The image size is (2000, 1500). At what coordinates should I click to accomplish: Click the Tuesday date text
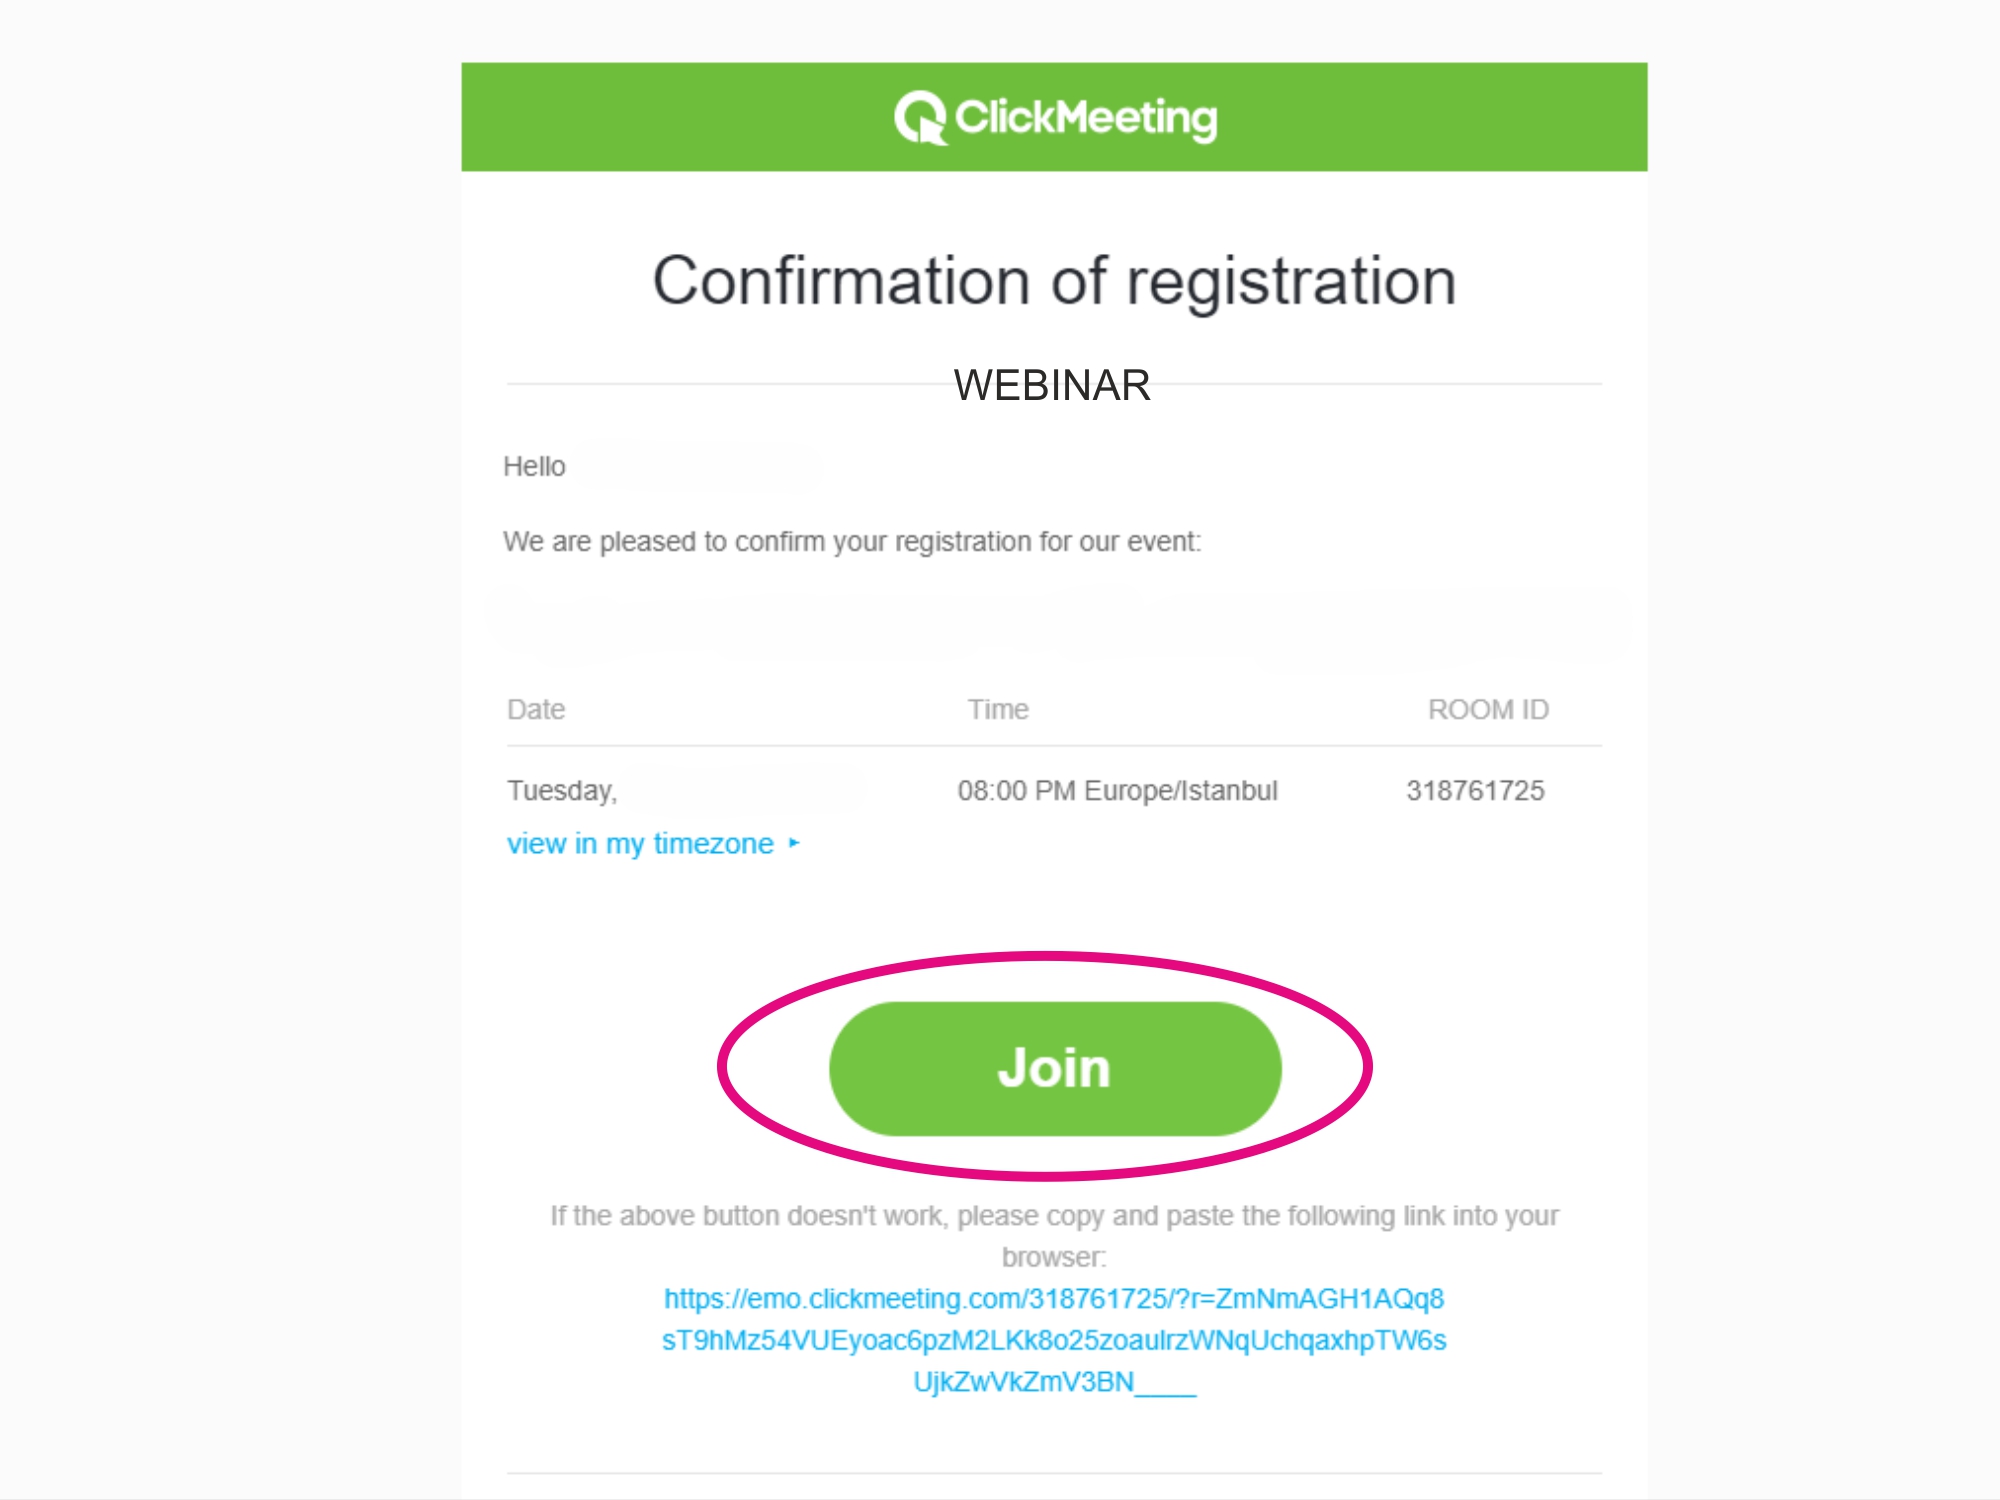pos(562,790)
